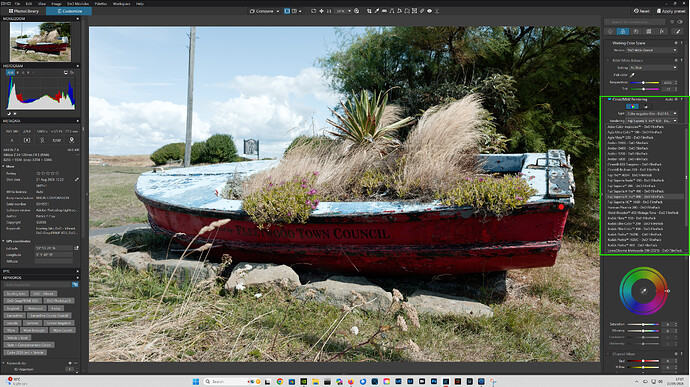Open the Help menu
The height and width of the screenshot is (387, 690).
140,4
